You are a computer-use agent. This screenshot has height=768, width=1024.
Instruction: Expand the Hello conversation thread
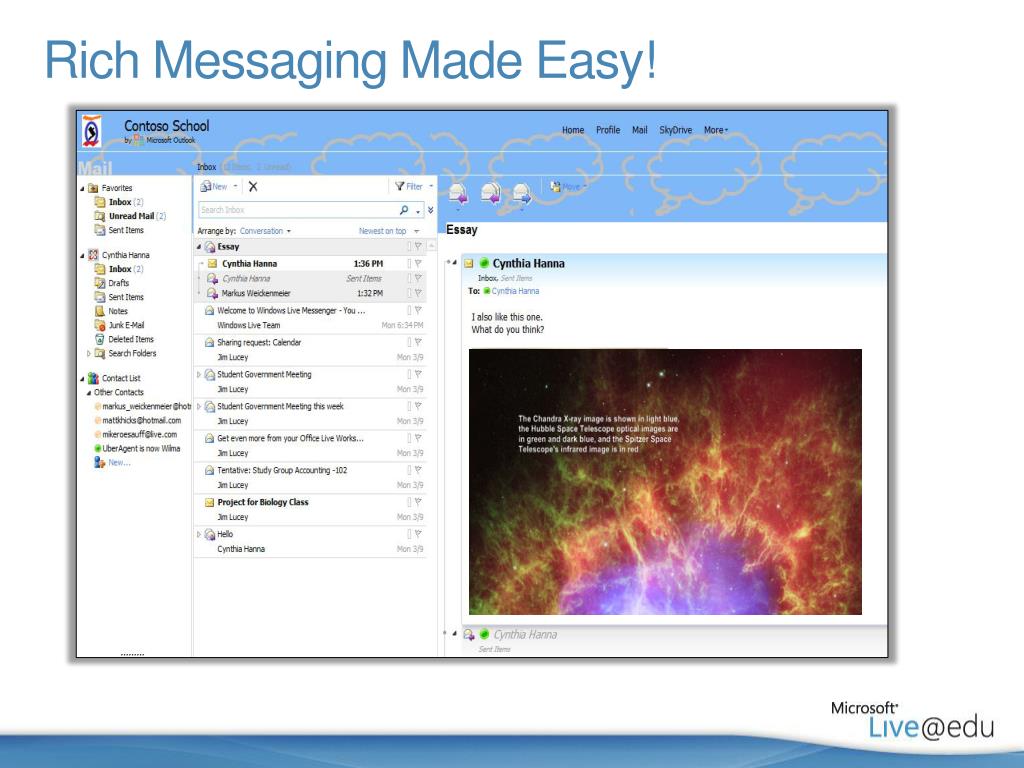[x=199, y=534]
